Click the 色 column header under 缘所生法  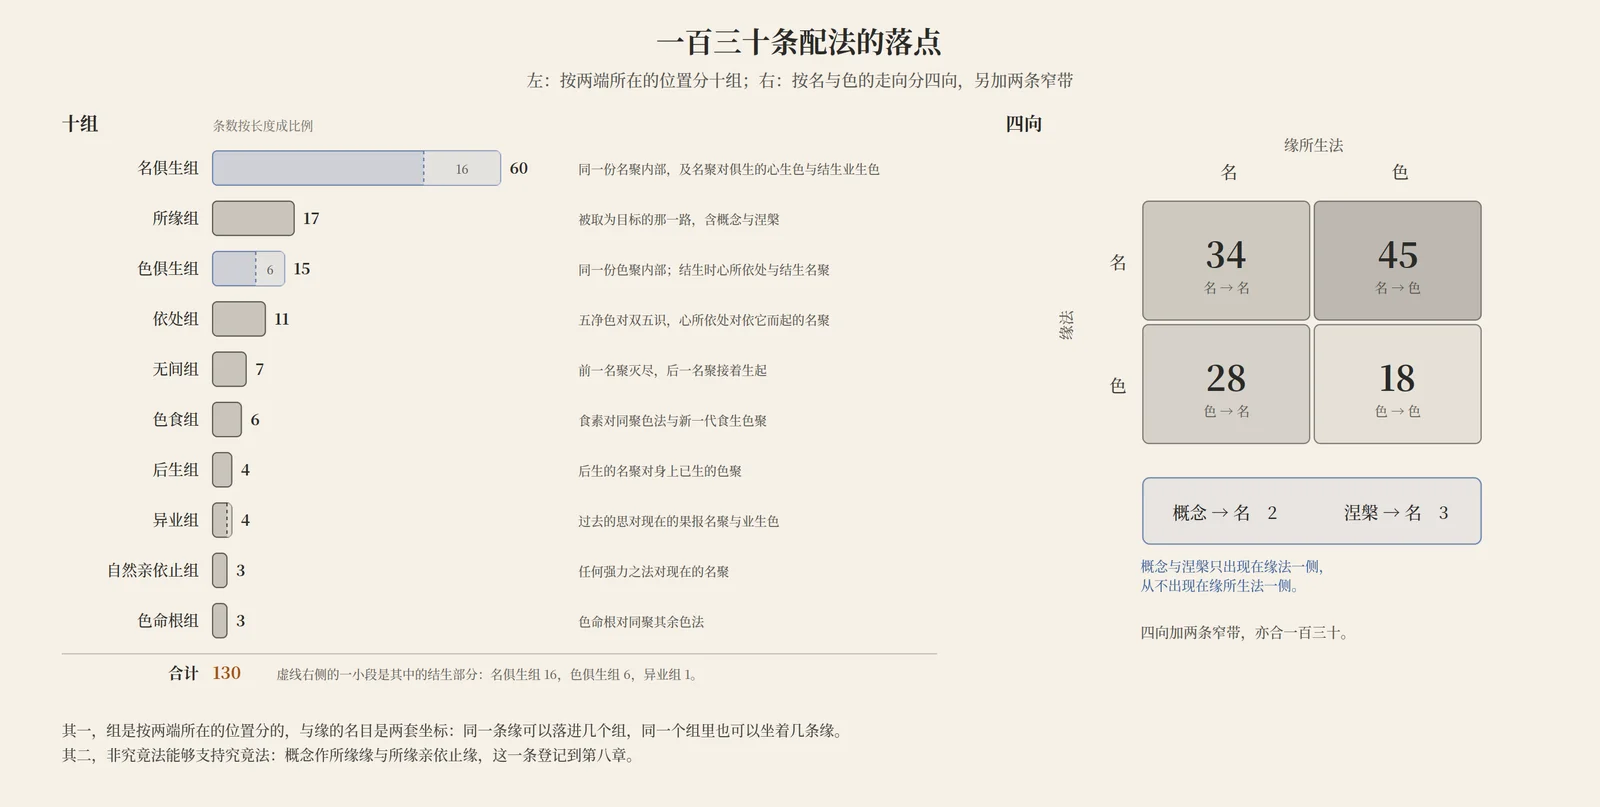point(1400,172)
